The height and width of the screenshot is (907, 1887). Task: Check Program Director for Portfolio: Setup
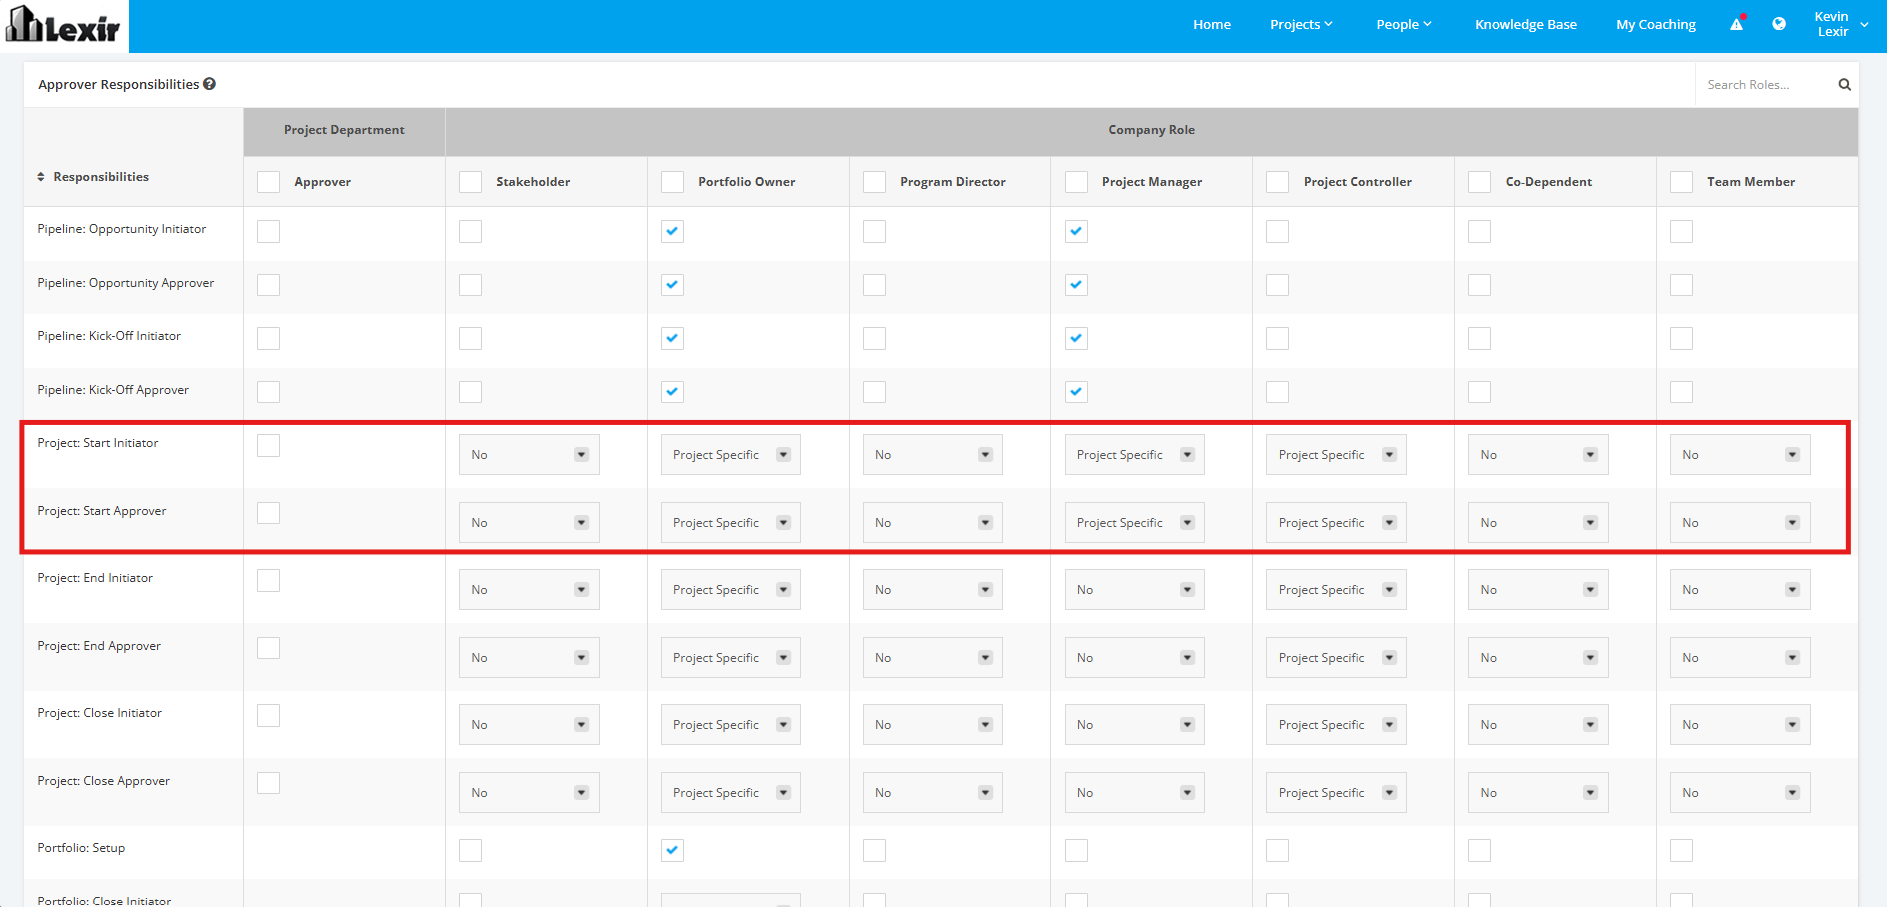(874, 850)
